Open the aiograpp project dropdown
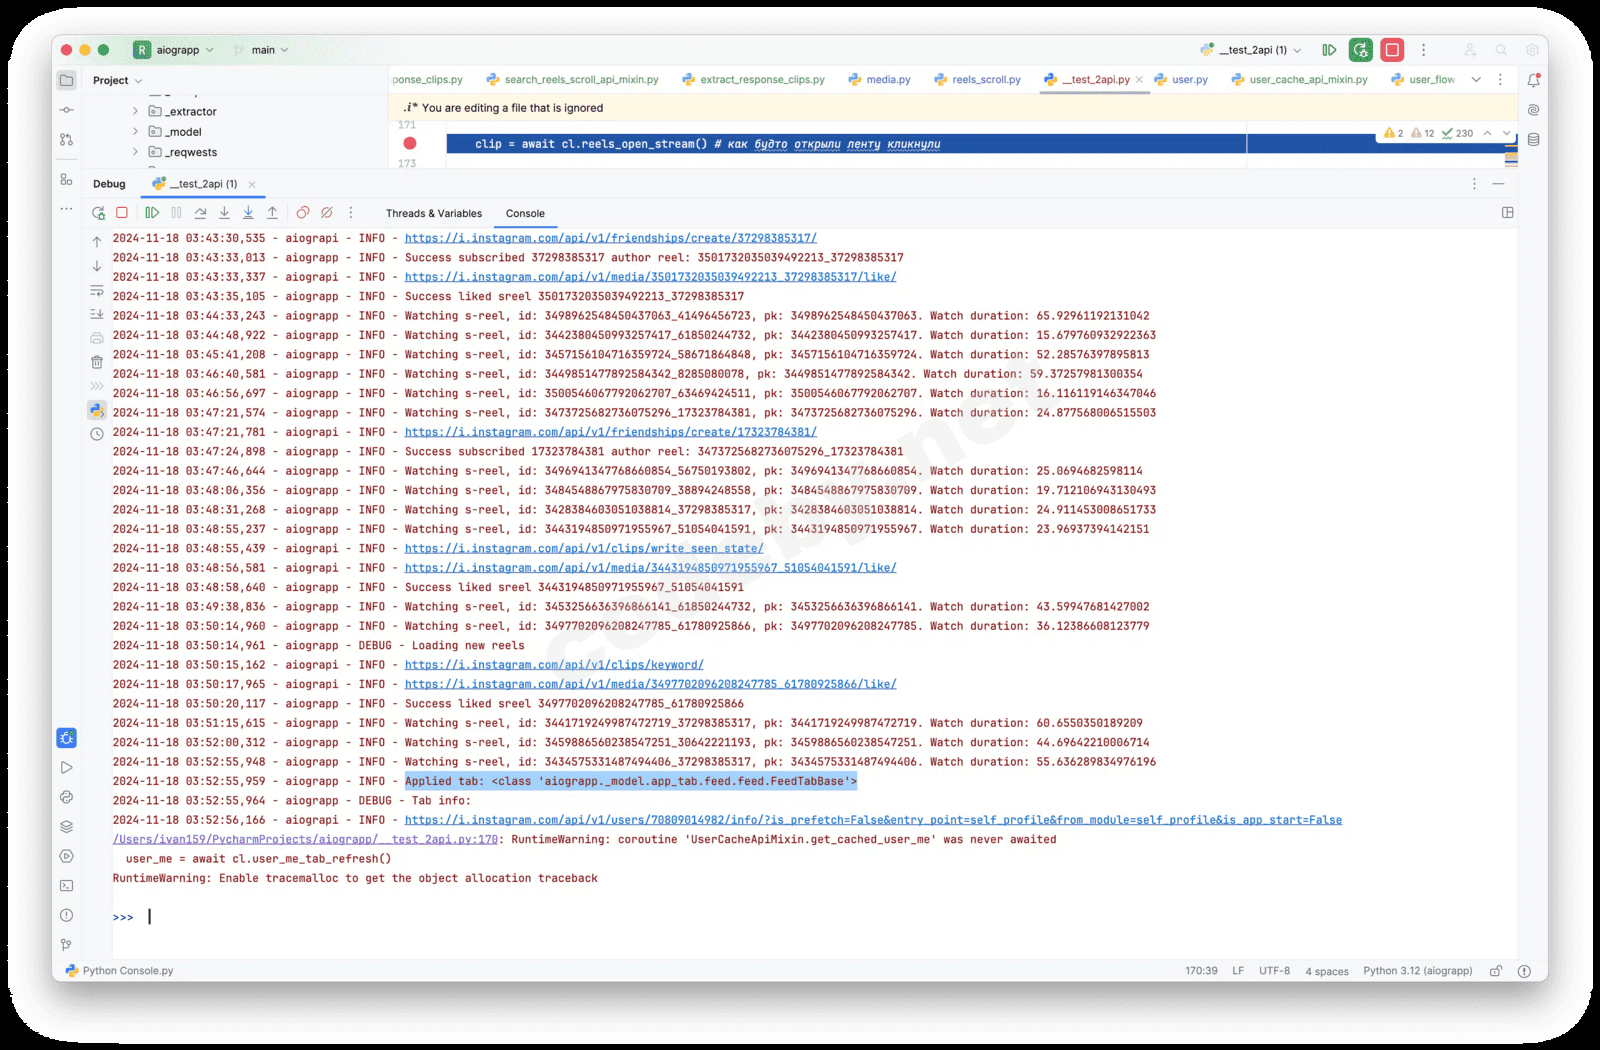 pyautogui.click(x=174, y=50)
